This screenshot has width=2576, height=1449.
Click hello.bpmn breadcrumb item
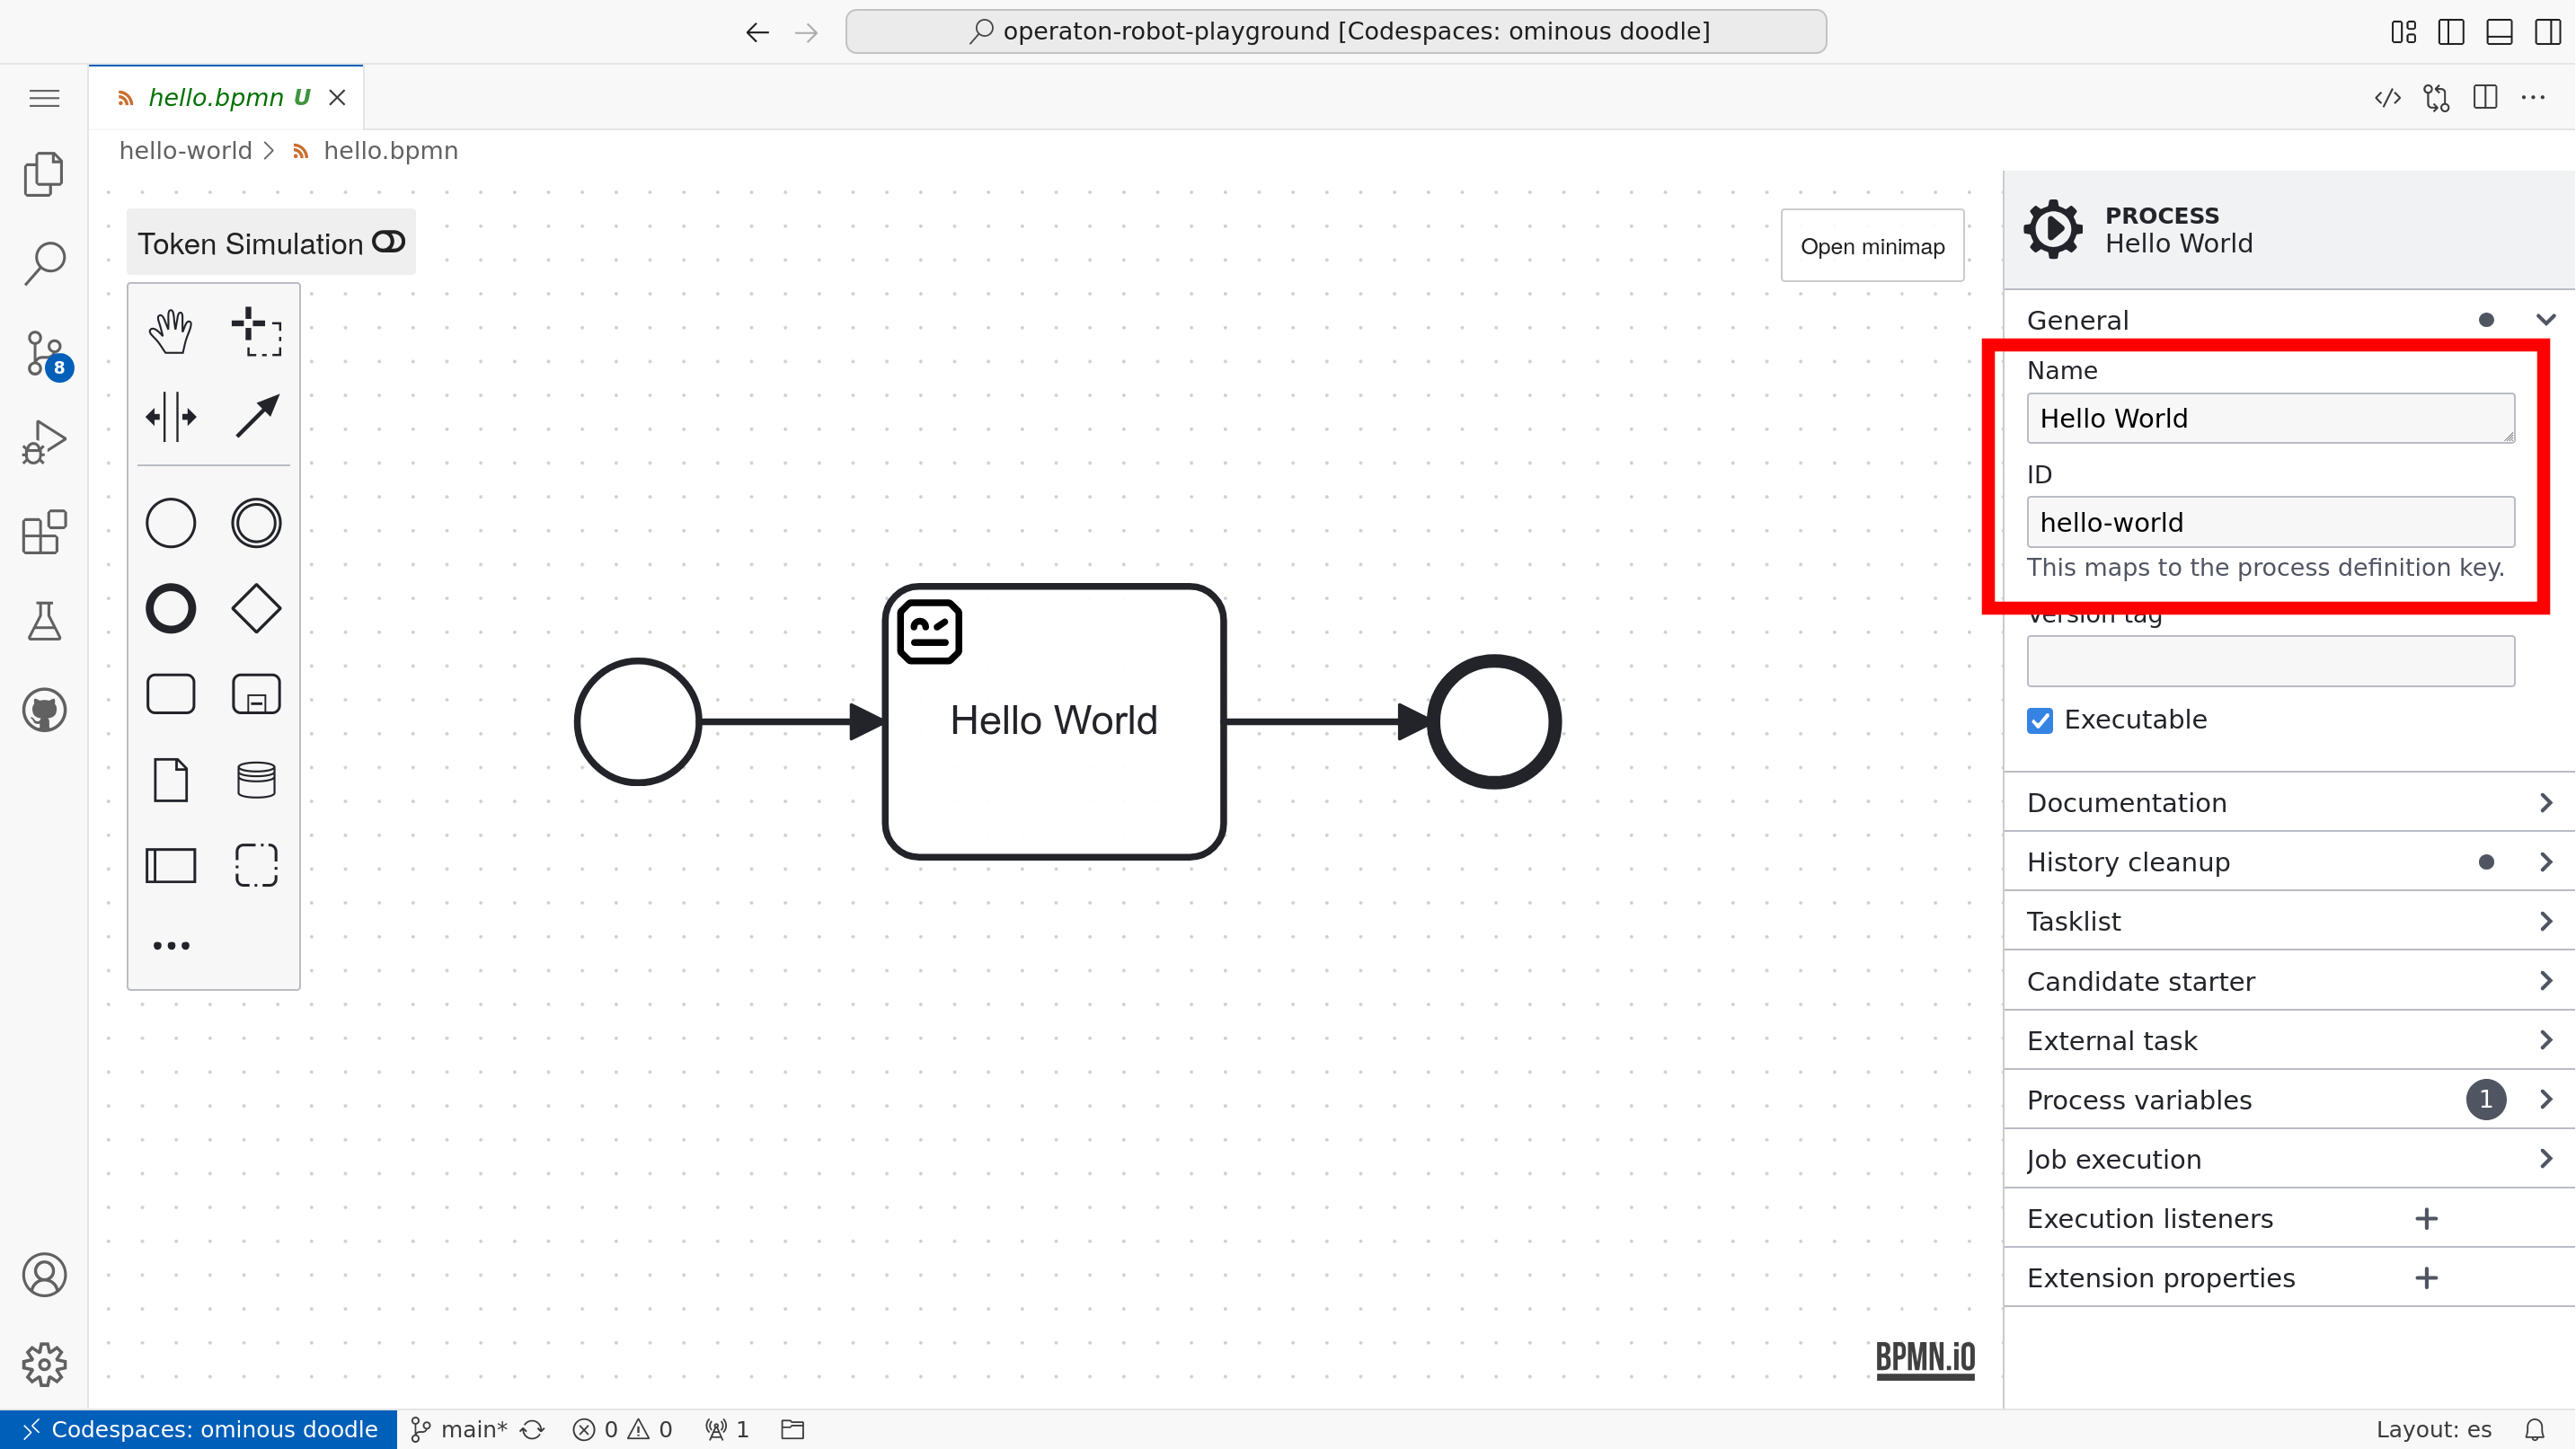click(x=390, y=151)
